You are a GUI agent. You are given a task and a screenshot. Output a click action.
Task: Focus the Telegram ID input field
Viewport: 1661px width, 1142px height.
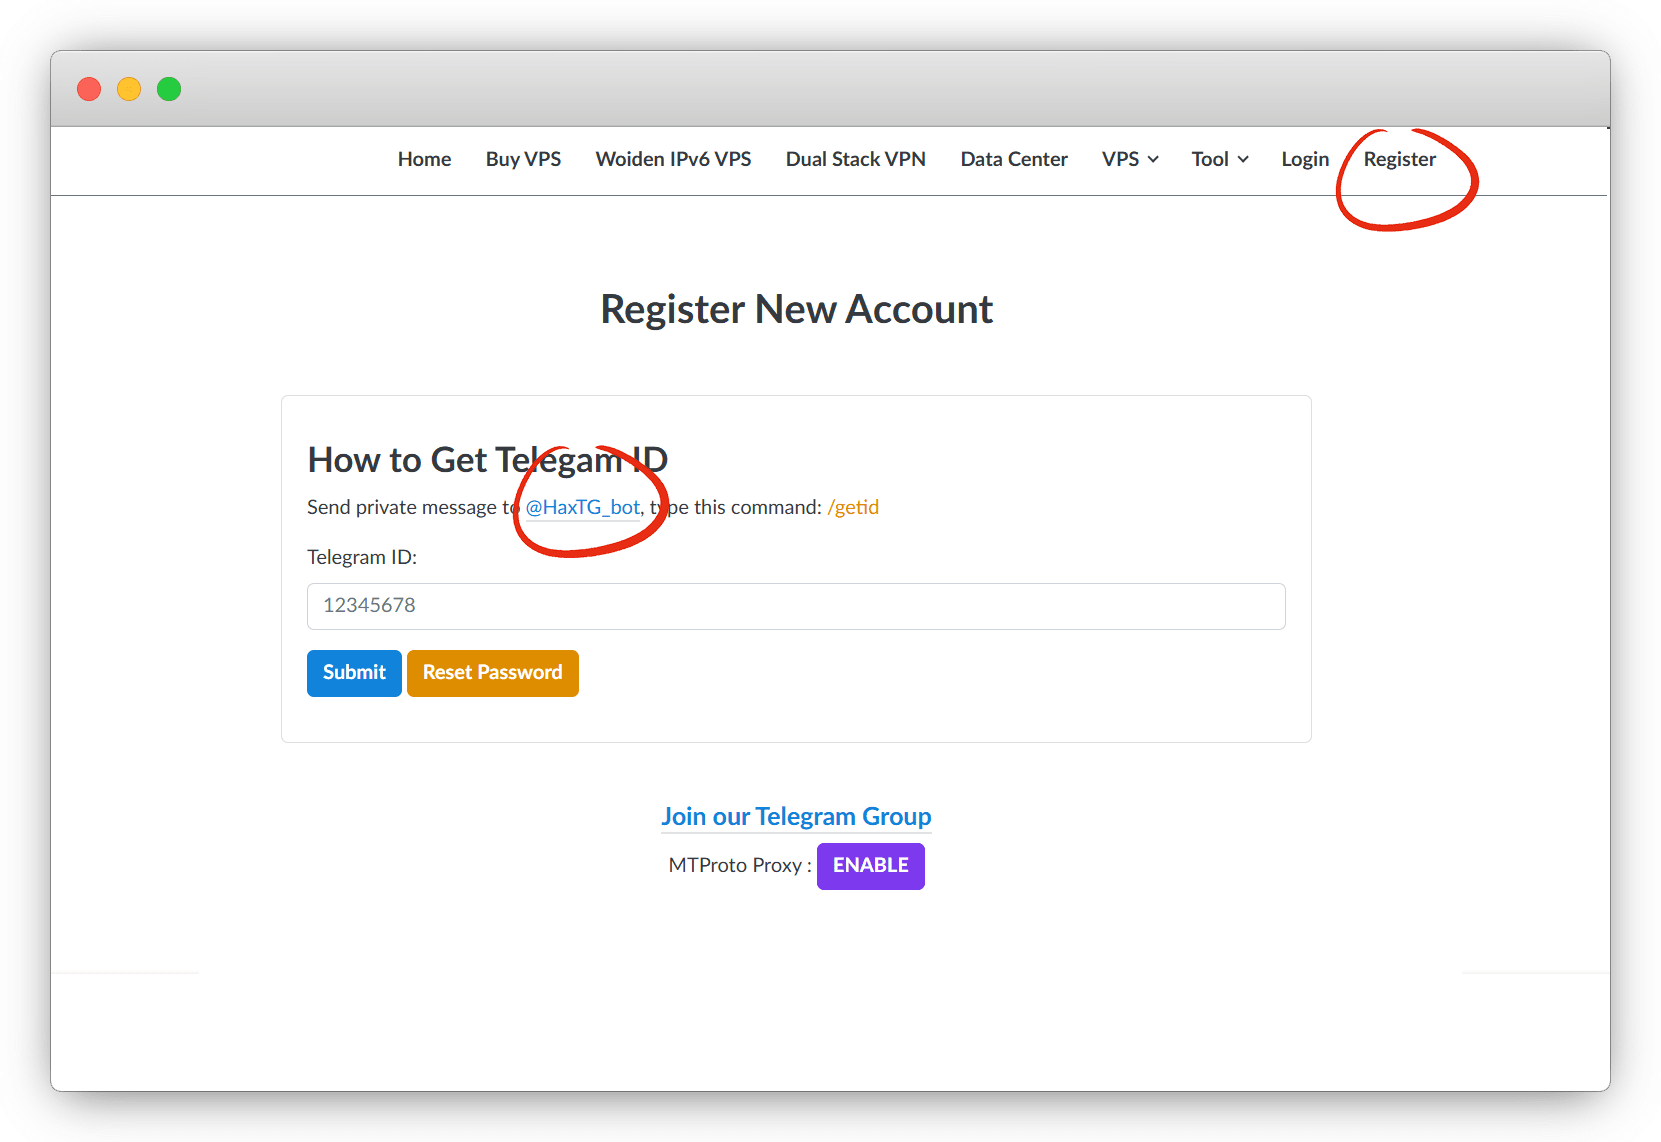pos(795,606)
